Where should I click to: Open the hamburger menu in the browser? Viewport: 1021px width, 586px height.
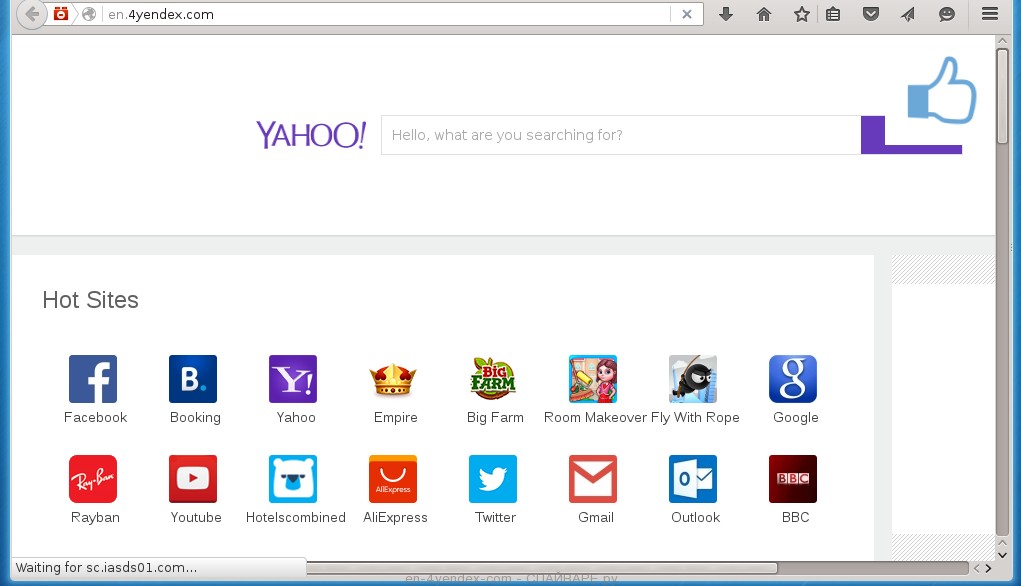990,14
